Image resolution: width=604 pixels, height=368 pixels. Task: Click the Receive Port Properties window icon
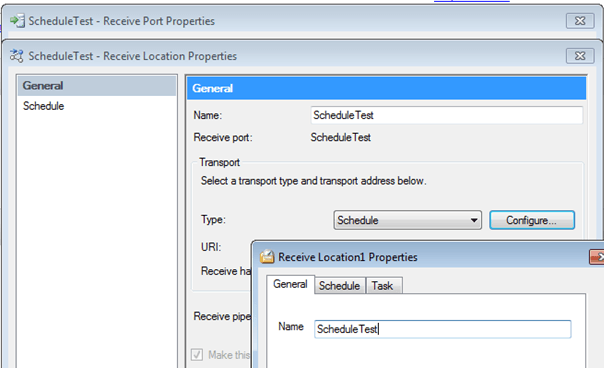(17, 21)
